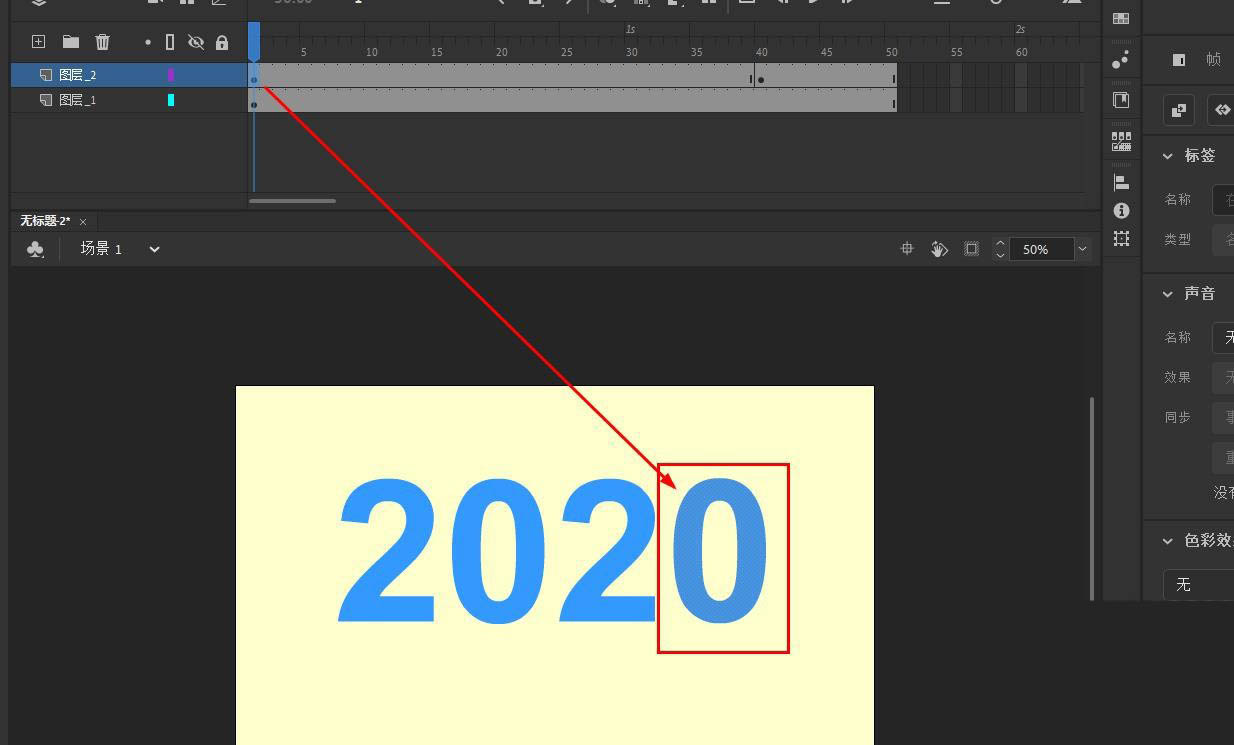
Task: Hide all layers with the eye icon
Action: tap(196, 42)
